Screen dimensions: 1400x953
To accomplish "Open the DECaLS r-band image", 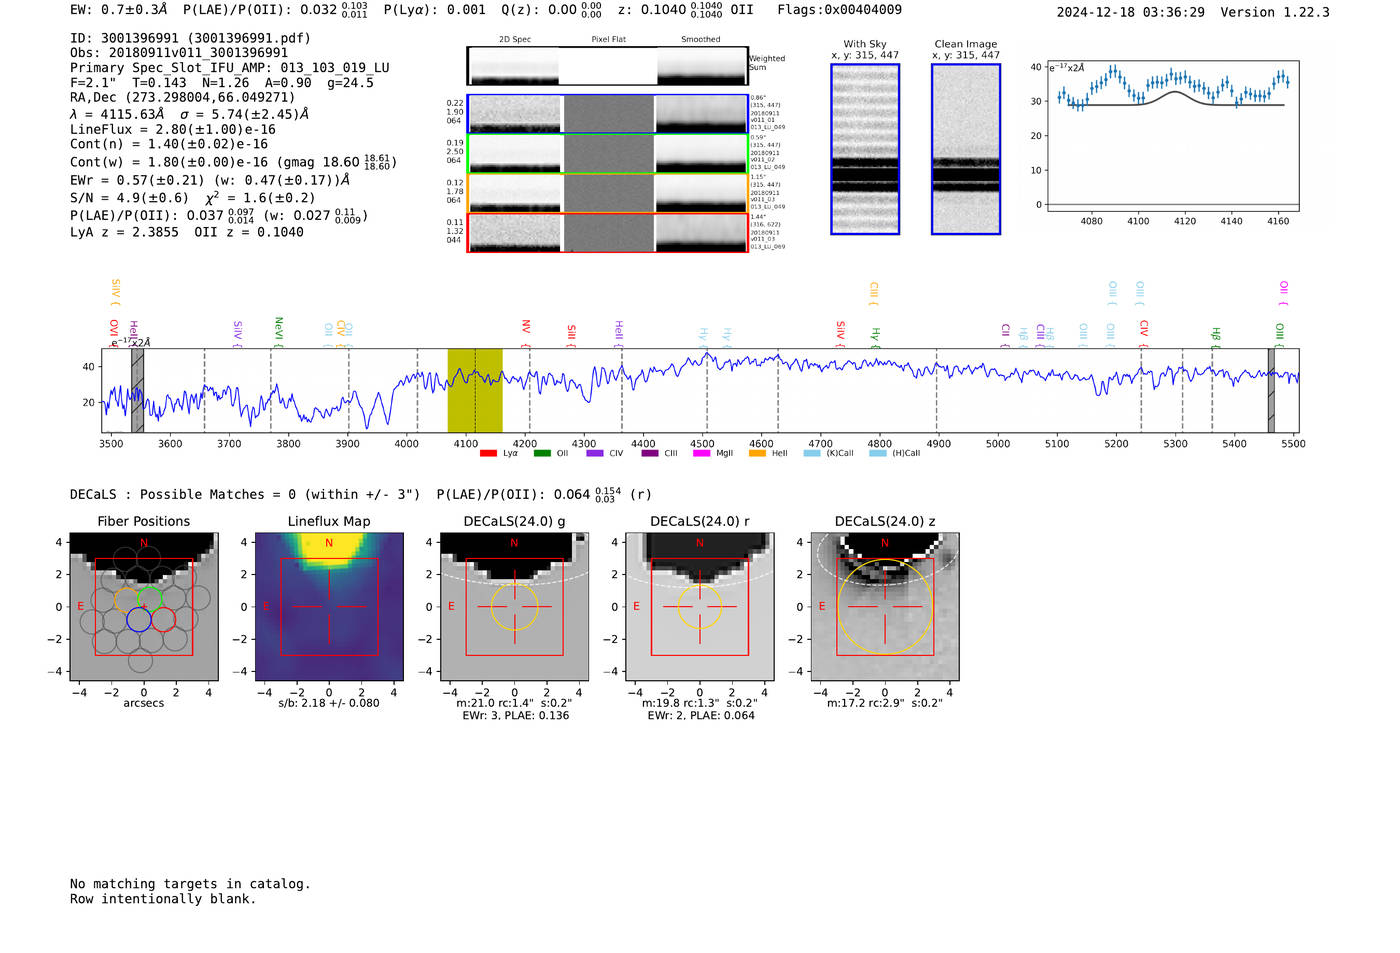I will click(700, 606).
